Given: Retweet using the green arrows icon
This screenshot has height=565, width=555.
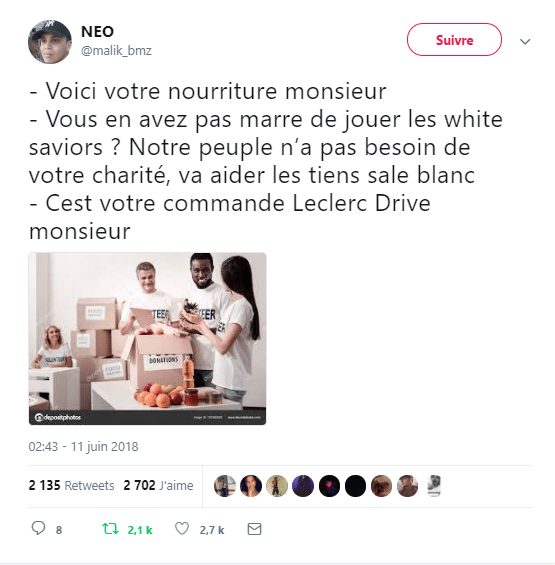Looking at the screenshot, I should pyautogui.click(x=110, y=529).
